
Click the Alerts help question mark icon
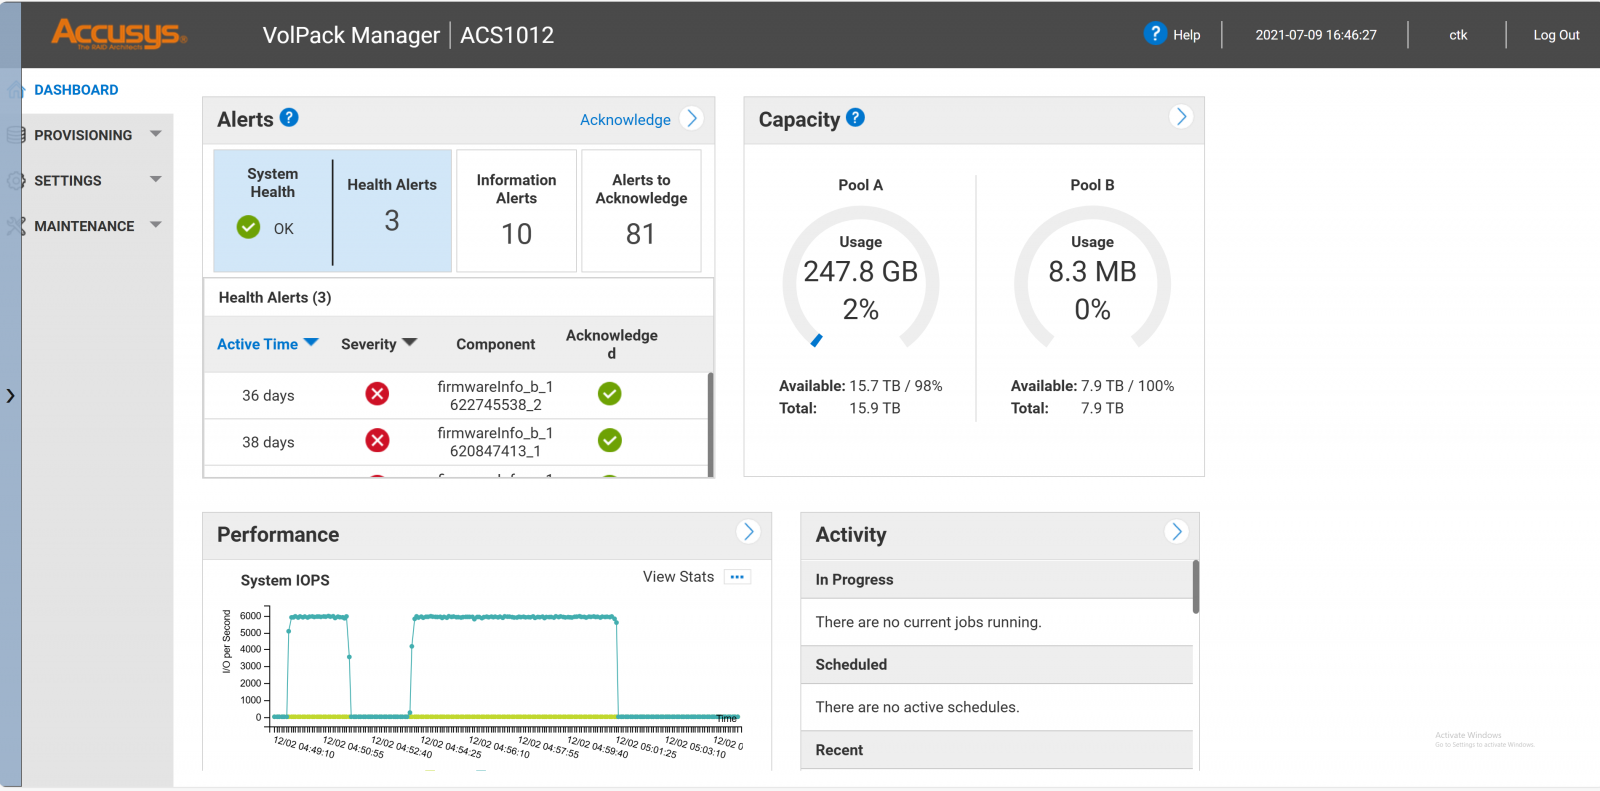pyautogui.click(x=289, y=118)
